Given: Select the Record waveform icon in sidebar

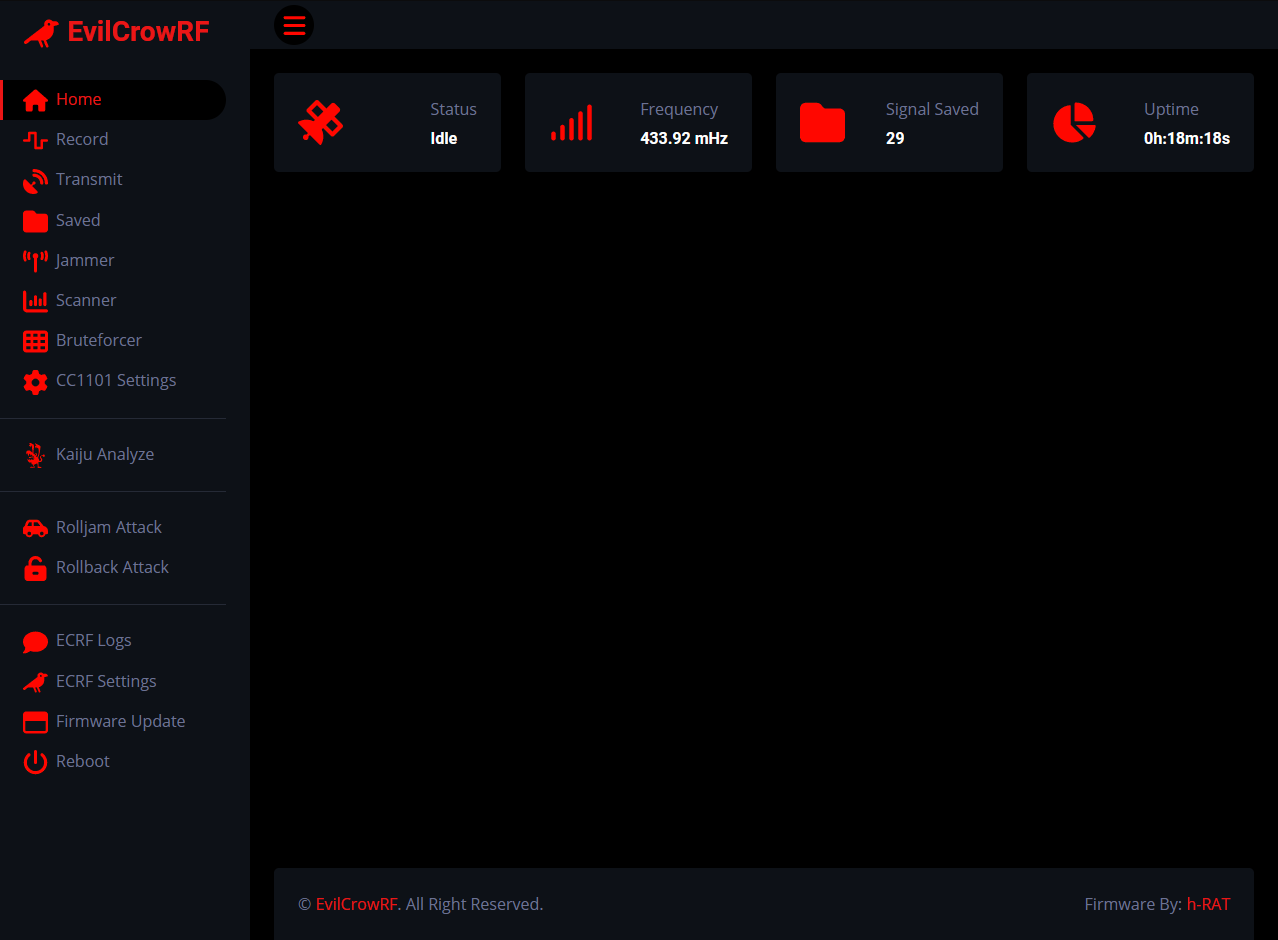Looking at the screenshot, I should [35, 140].
